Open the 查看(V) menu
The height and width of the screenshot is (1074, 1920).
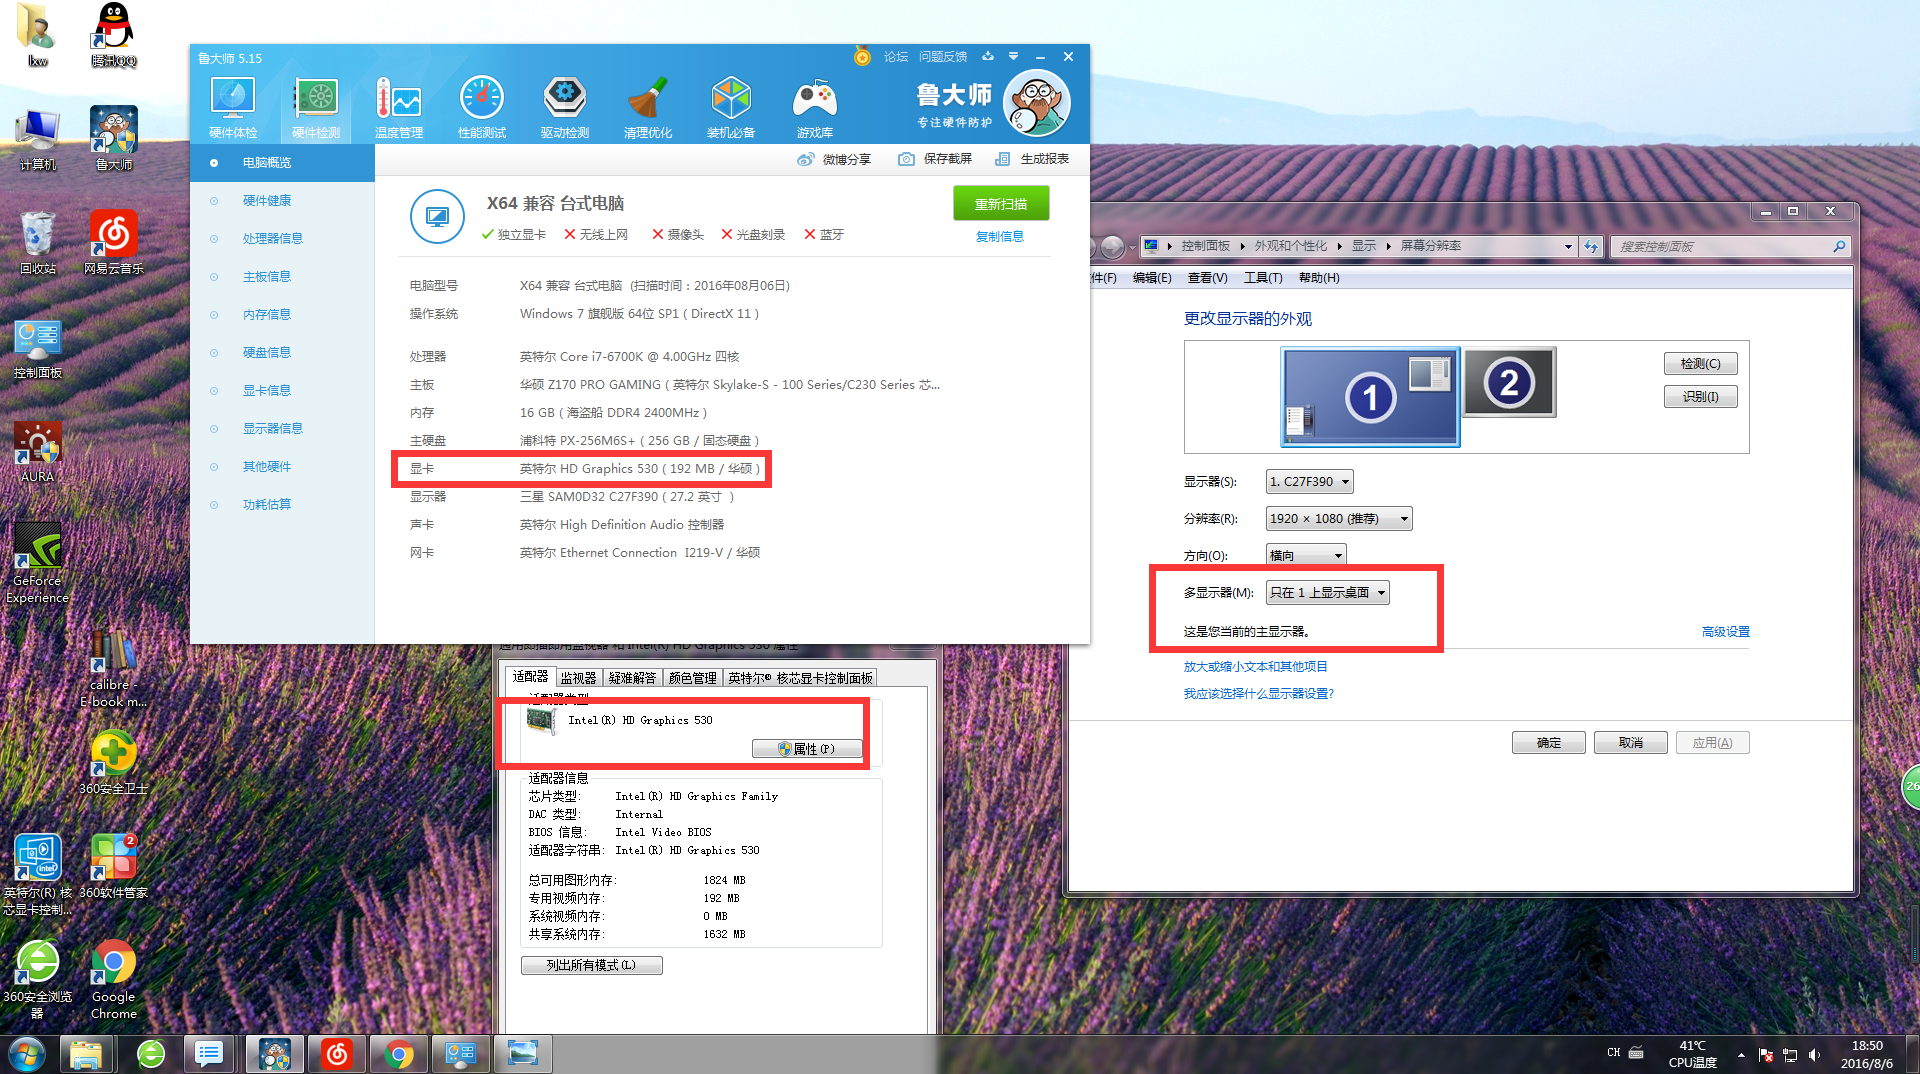(1207, 278)
